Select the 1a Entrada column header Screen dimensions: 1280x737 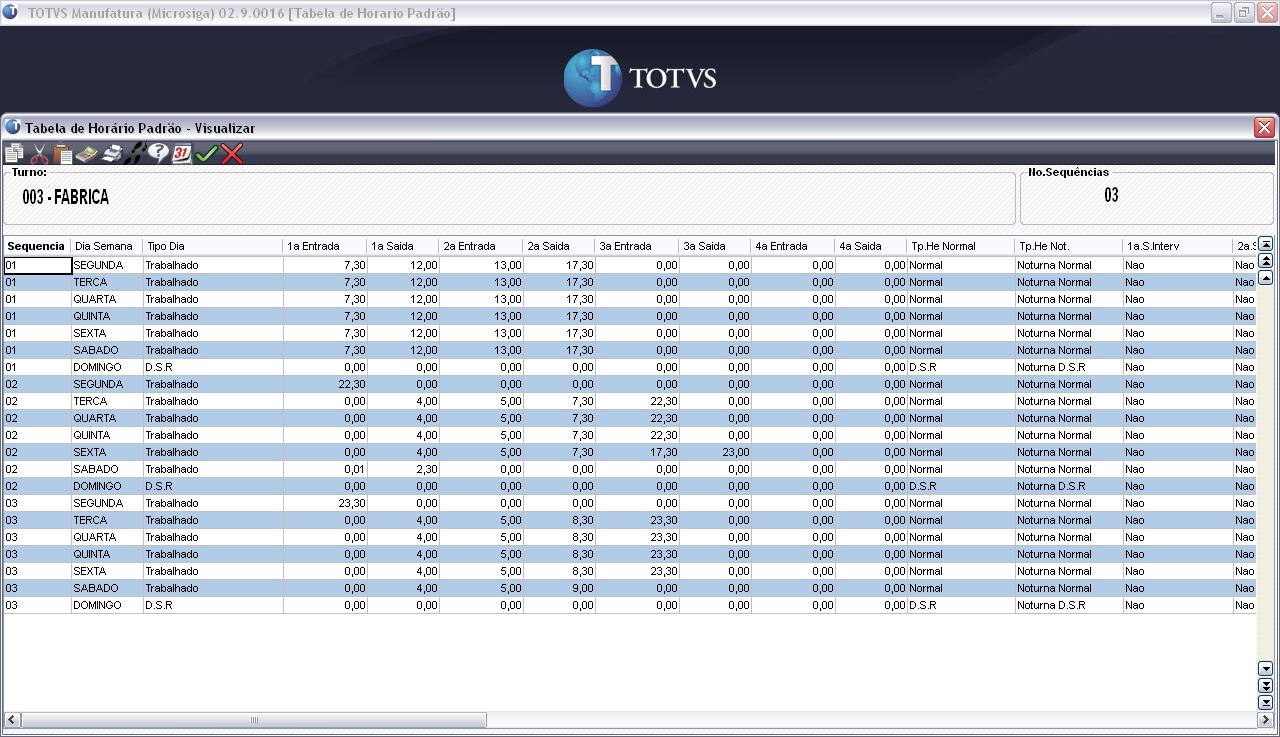(325, 246)
